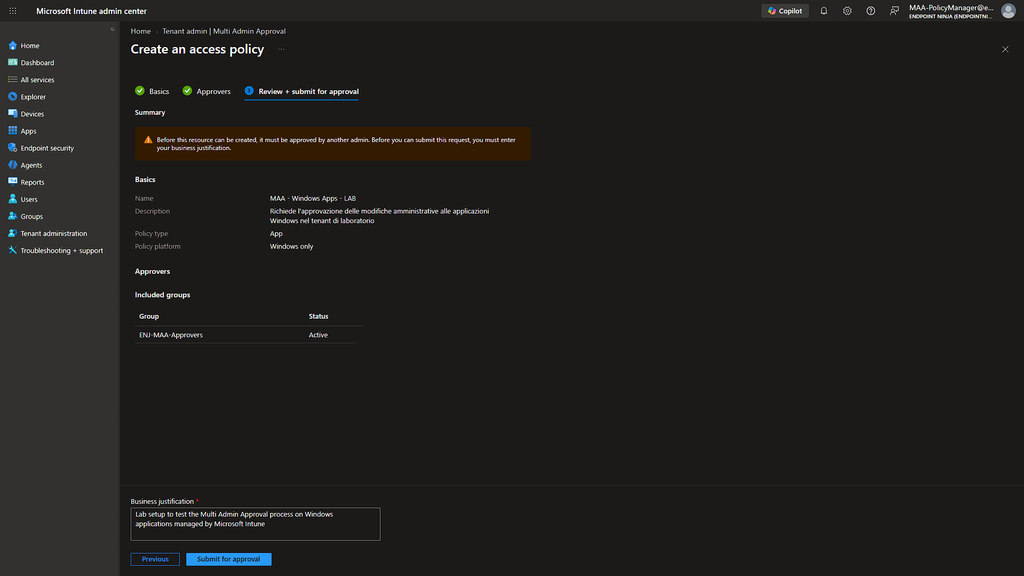Open Groups in the sidebar
This screenshot has height=576, width=1024.
[31, 216]
